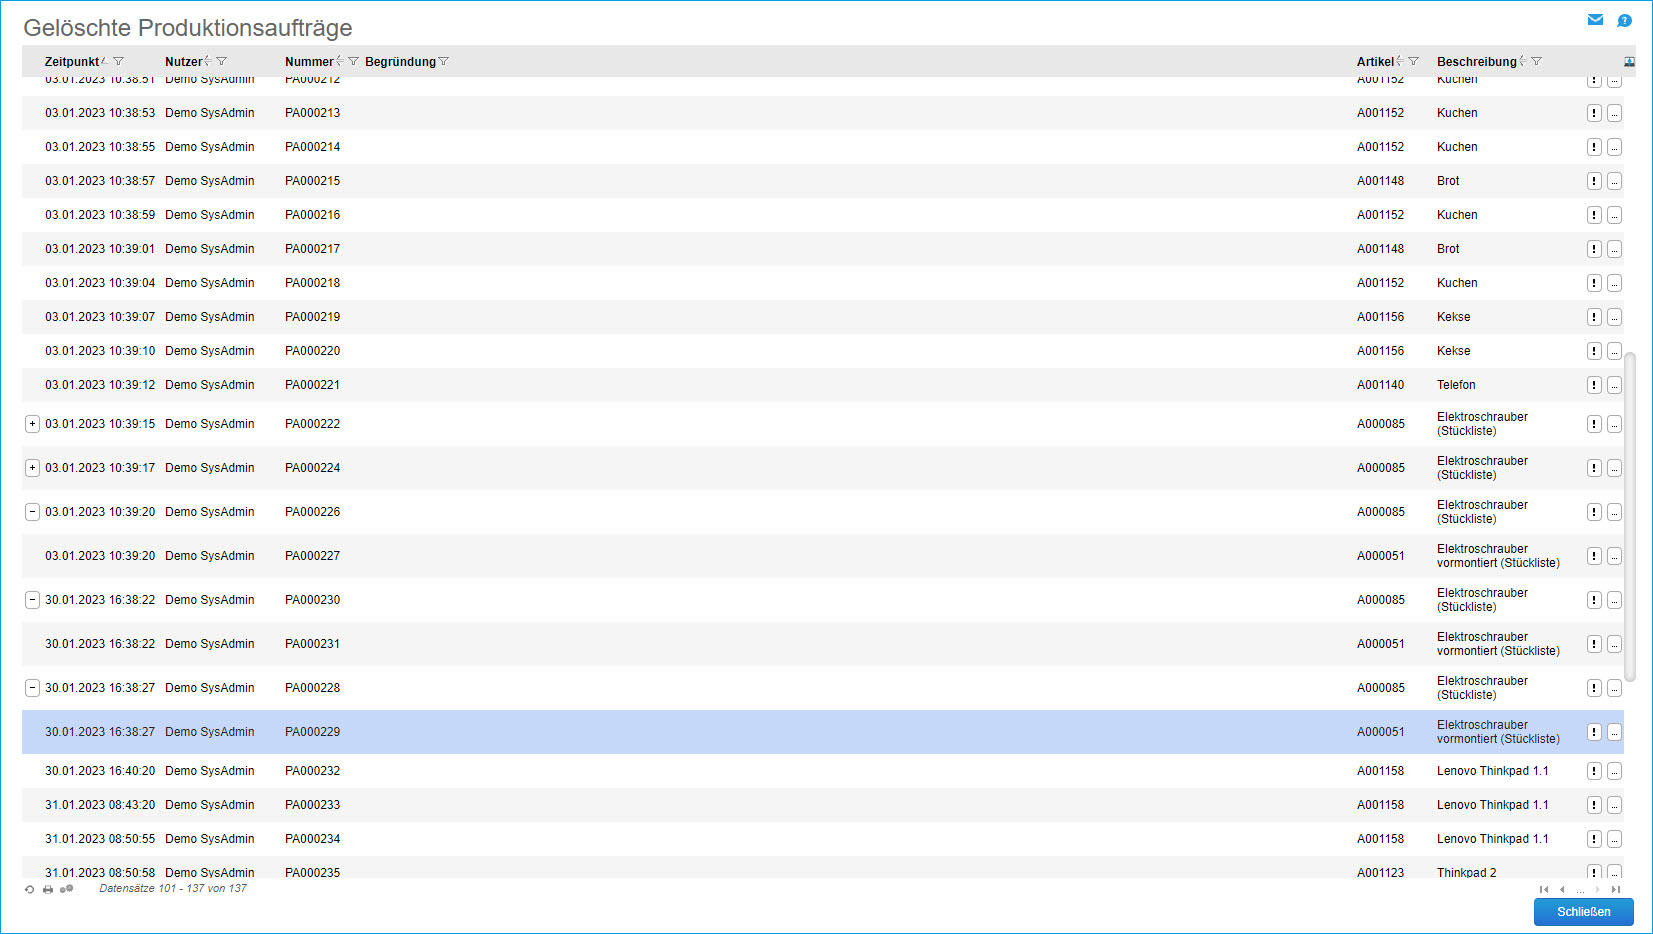1653x934 pixels.
Task: Click ellipsis icon for PA000217
Action: (x=1614, y=249)
